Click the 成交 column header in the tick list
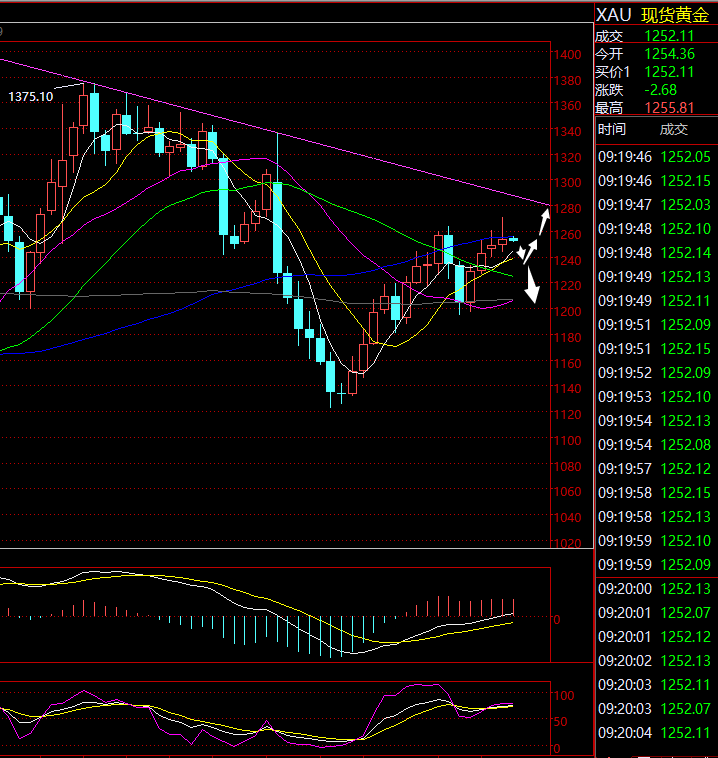Viewport: 718px width, 758px height. 674,130
